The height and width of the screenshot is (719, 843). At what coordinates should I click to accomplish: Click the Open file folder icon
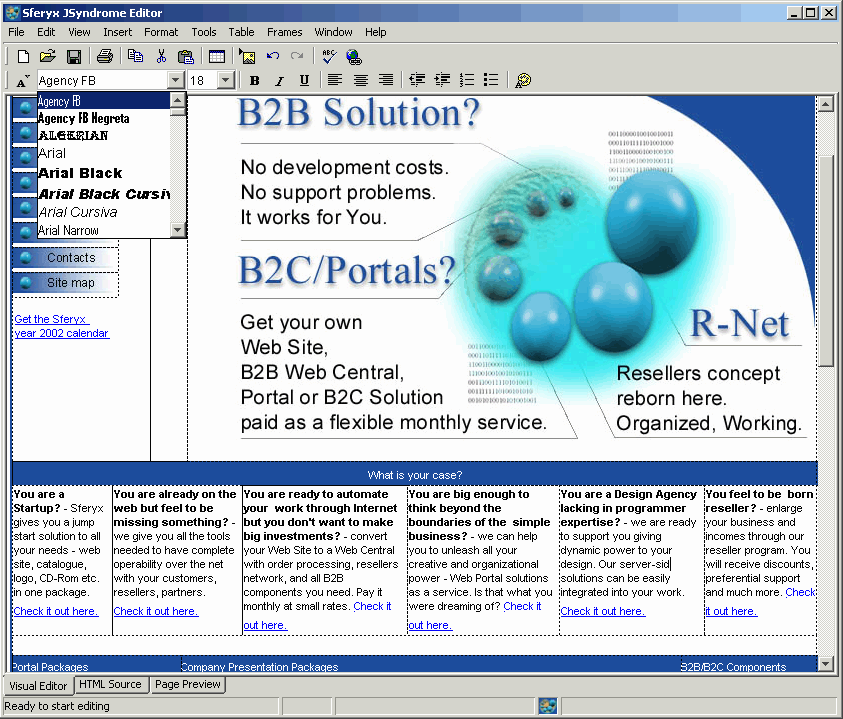pyautogui.click(x=47, y=56)
